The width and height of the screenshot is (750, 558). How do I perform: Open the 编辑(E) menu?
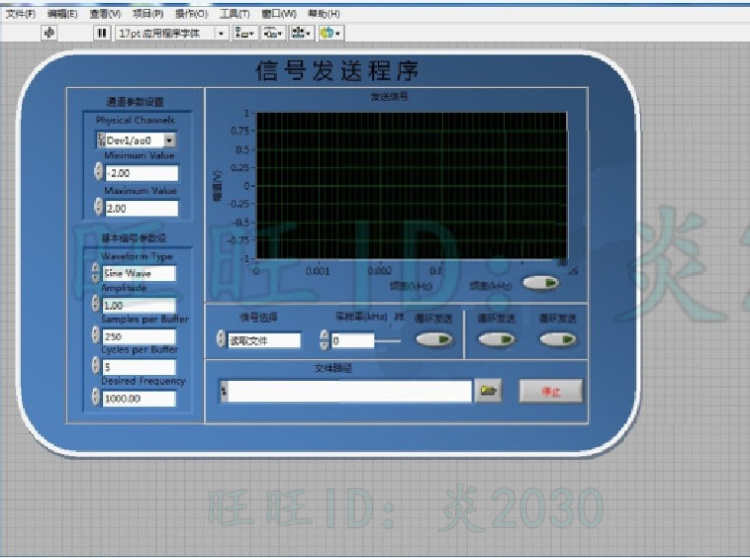pos(62,14)
